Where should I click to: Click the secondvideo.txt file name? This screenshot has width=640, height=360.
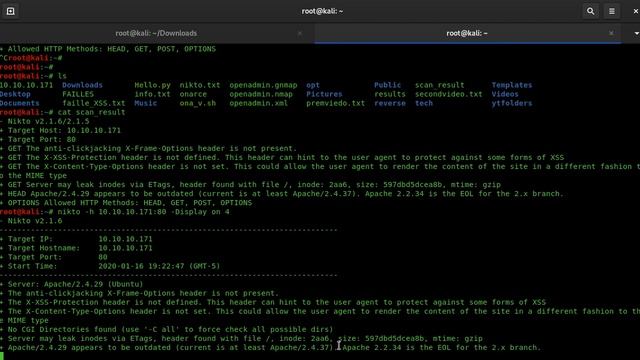click(449, 94)
